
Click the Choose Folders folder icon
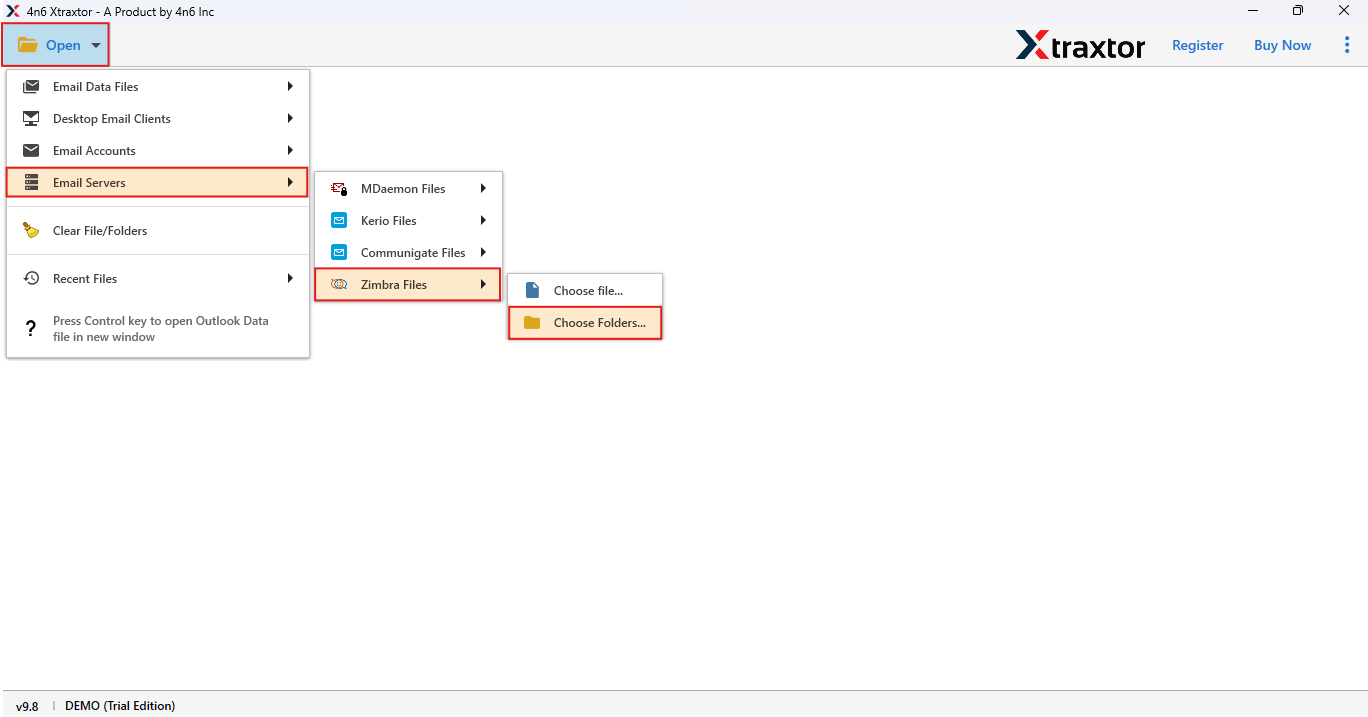pyautogui.click(x=530, y=322)
